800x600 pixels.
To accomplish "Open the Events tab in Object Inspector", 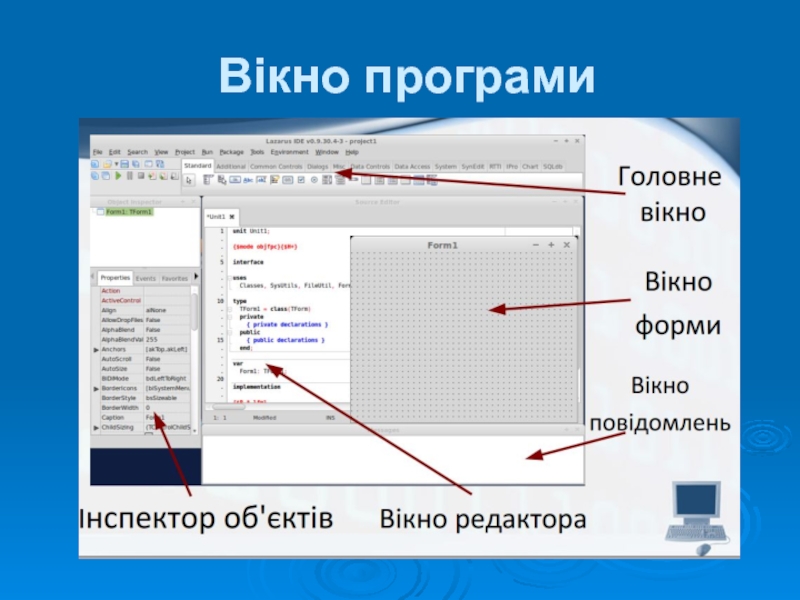I will [x=145, y=279].
